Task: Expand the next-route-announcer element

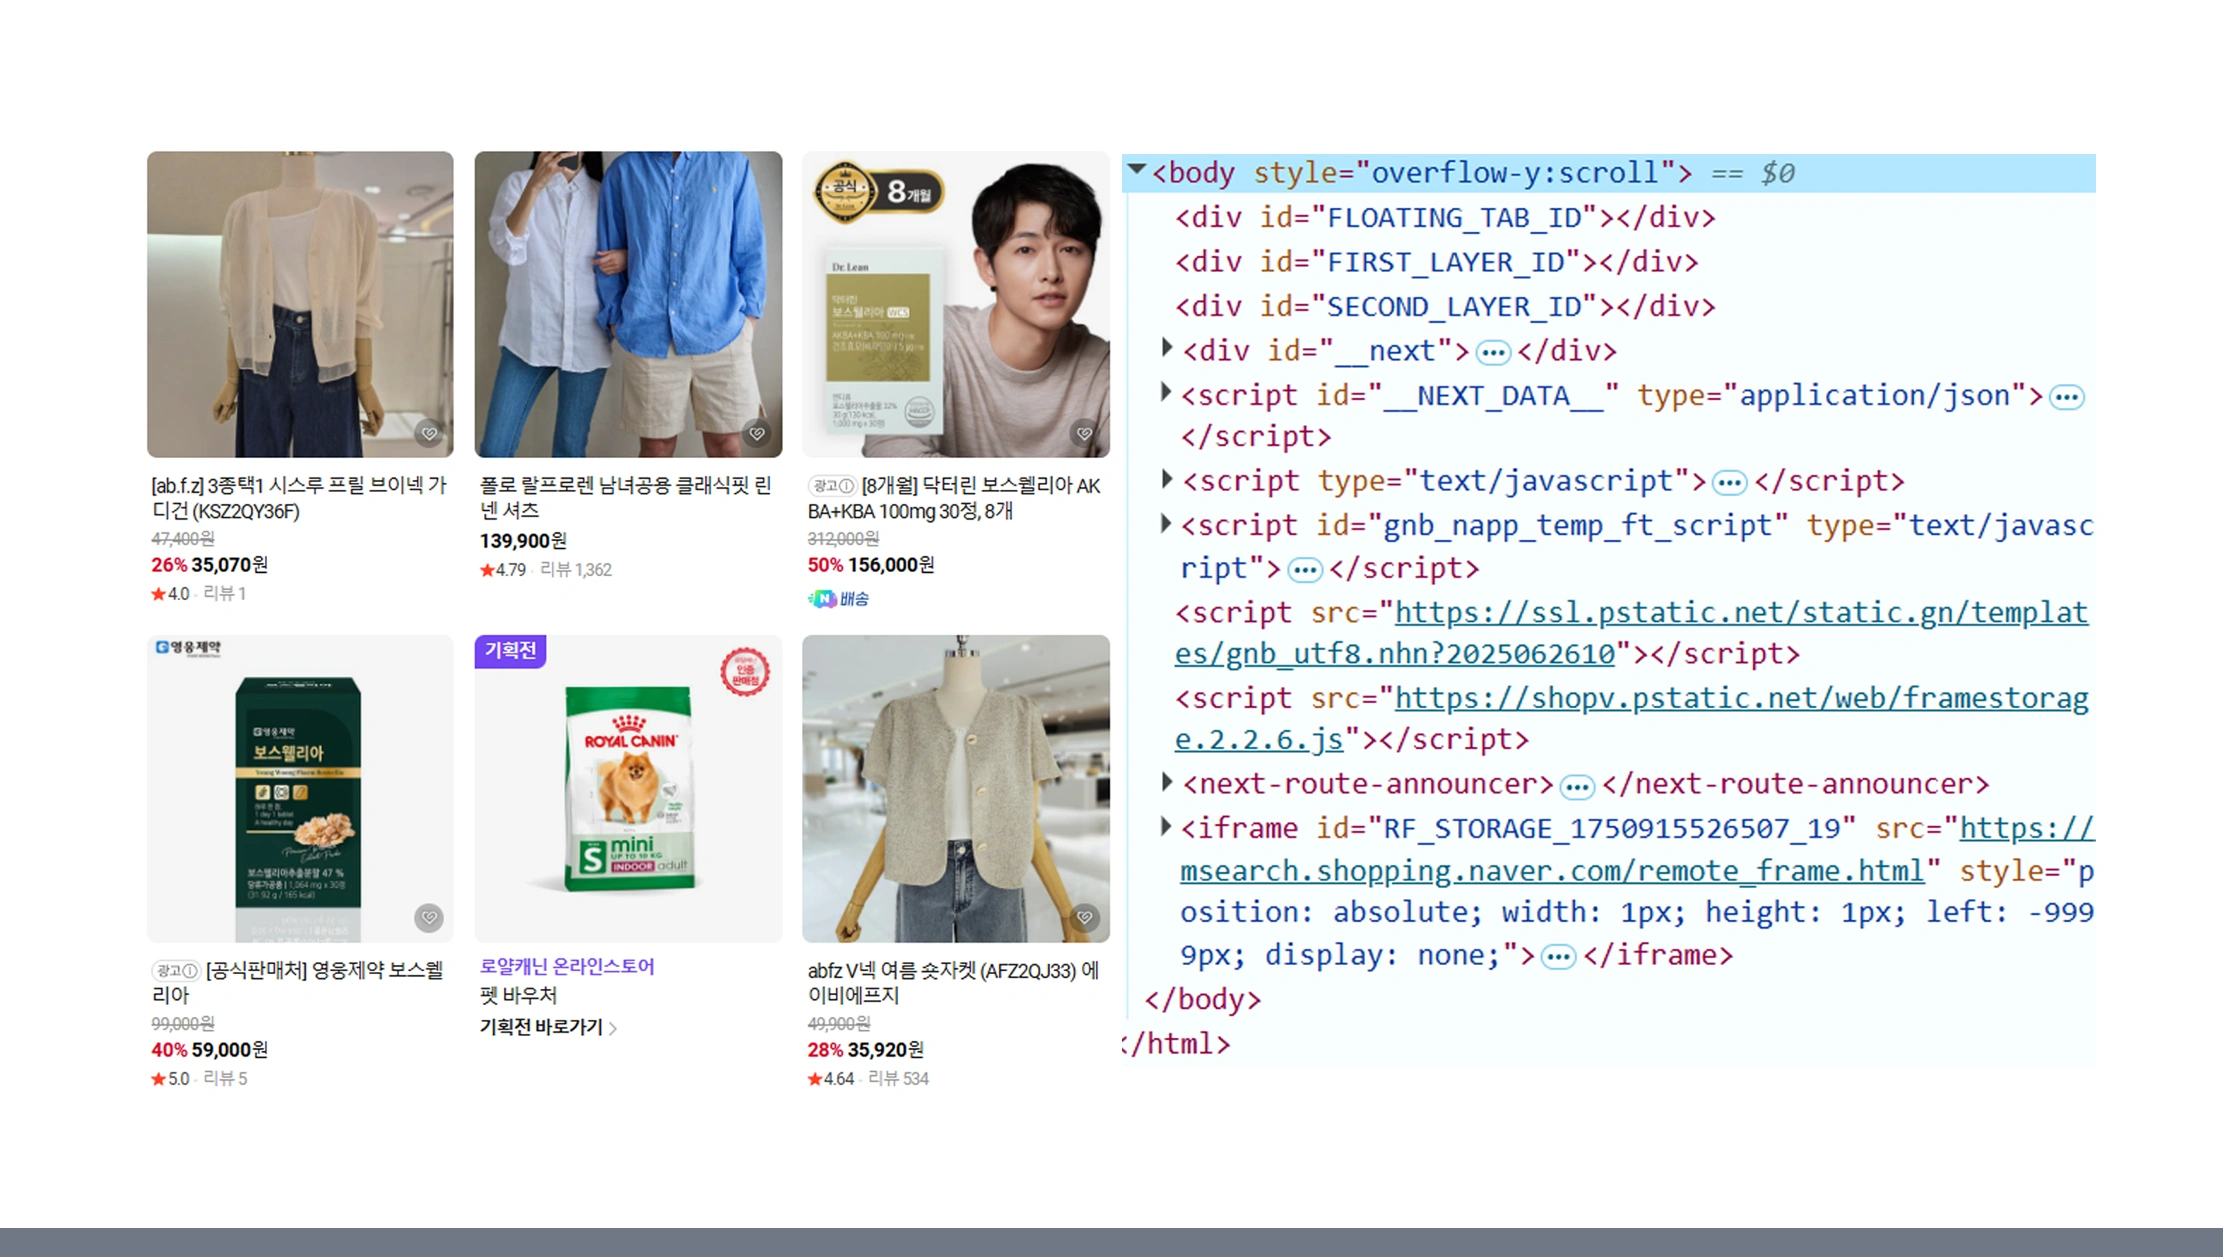Action: point(1166,782)
